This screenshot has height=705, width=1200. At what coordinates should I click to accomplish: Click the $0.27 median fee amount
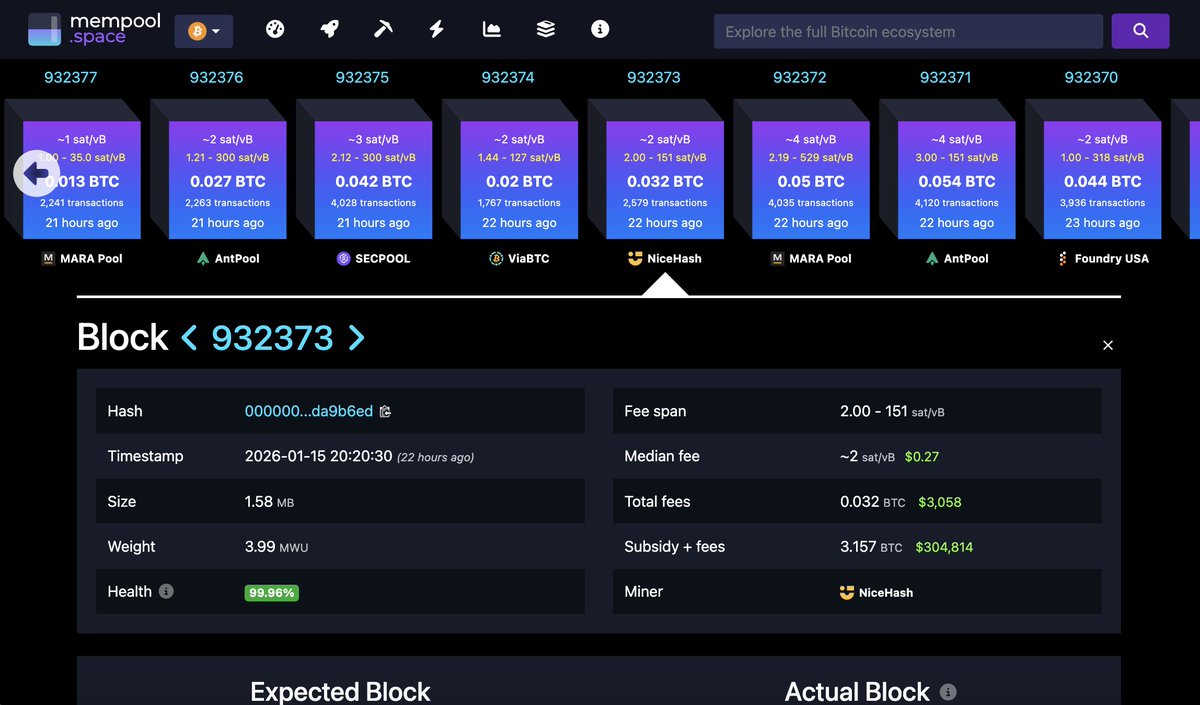click(922, 456)
